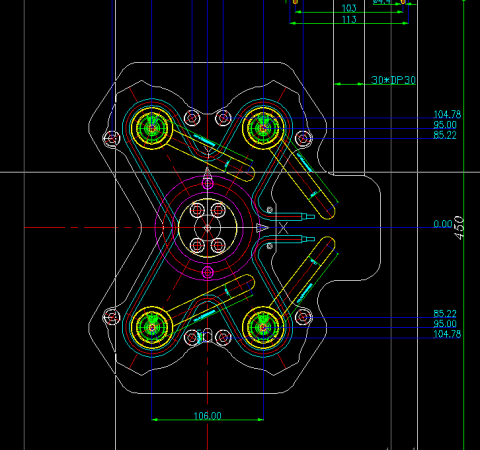Pick the lower 104.78 ordinate label
Screen dimensions: 480x450
(x=447, y=334)
